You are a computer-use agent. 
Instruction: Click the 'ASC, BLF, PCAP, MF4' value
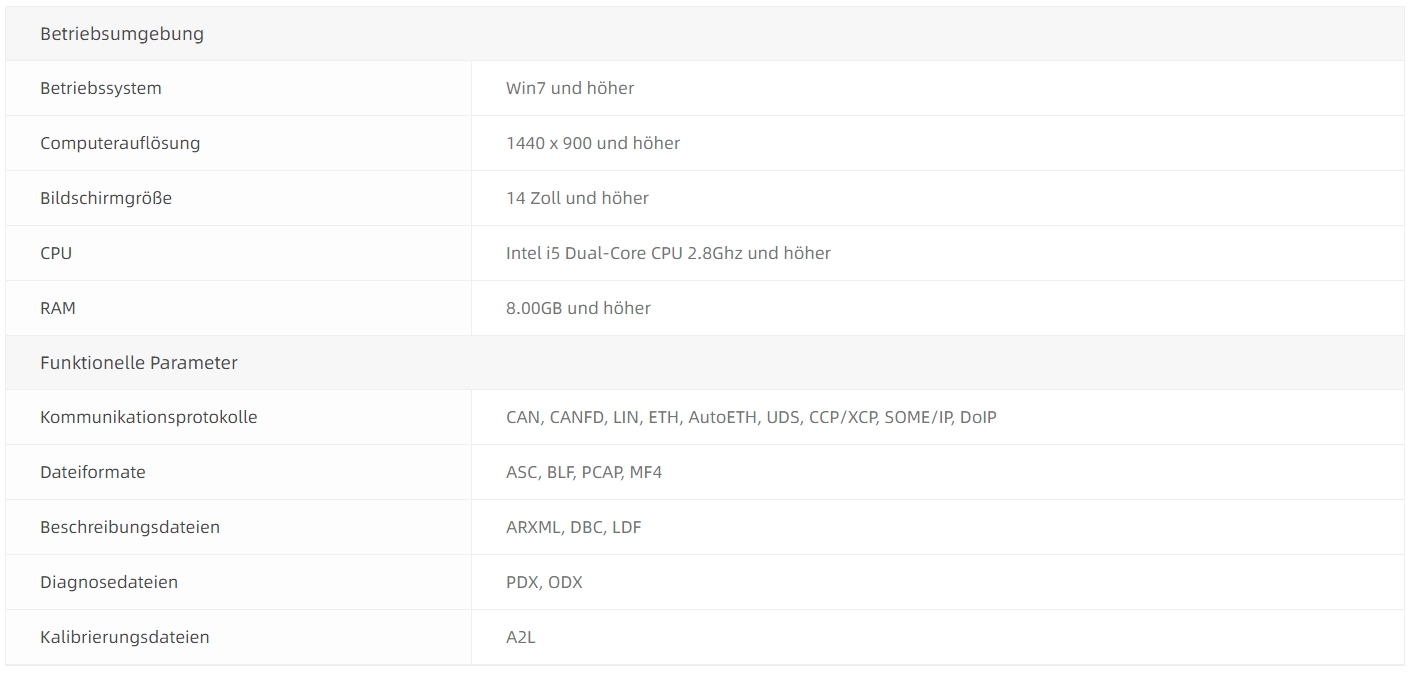584,472
